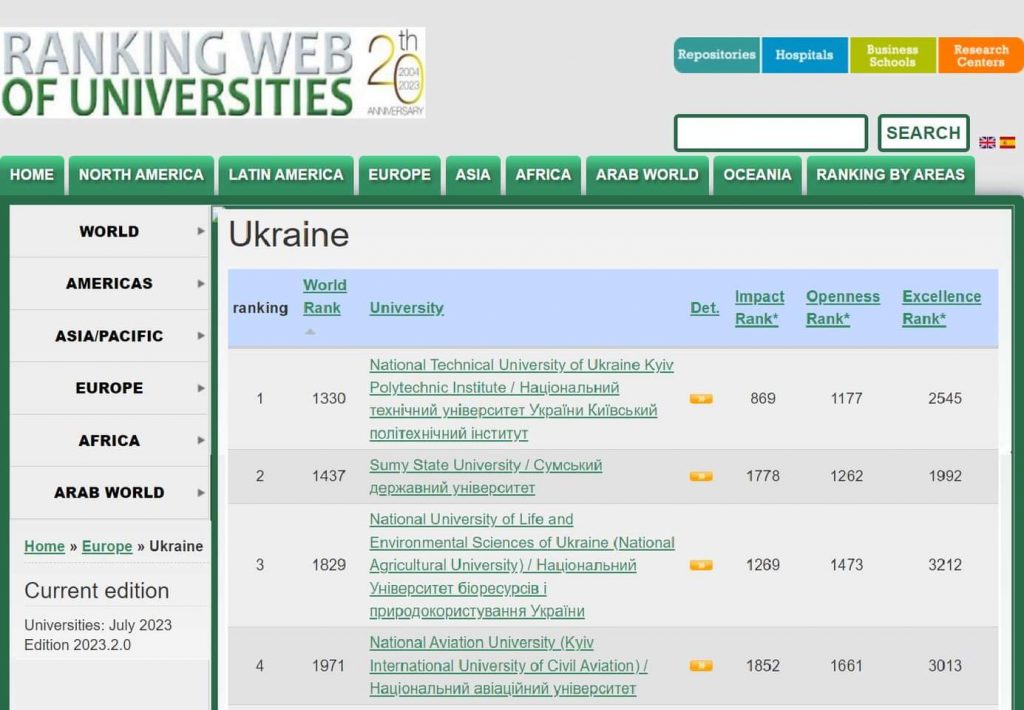The height and width of the screenshot is (710, 1024).
Task: Click the sort arrow under World Rank
Action: [x=310, y=332]
